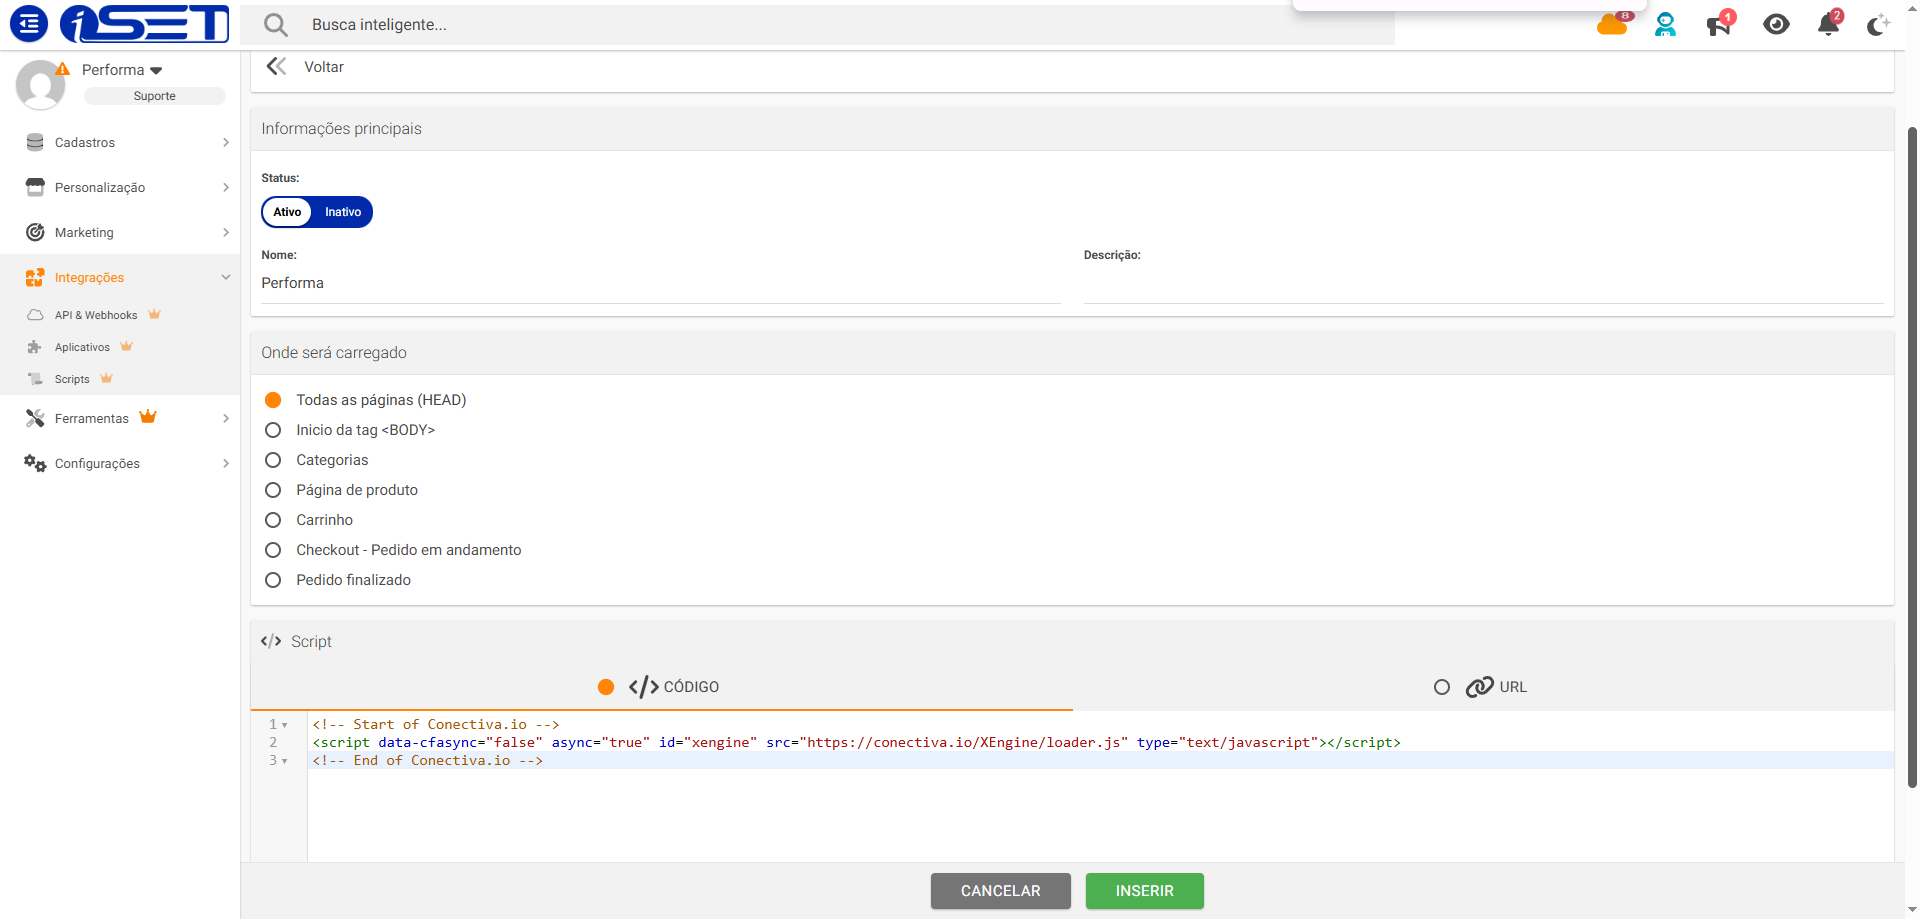
Task: Select the 'Página de produto' radio option
Action: coord(273,490)
